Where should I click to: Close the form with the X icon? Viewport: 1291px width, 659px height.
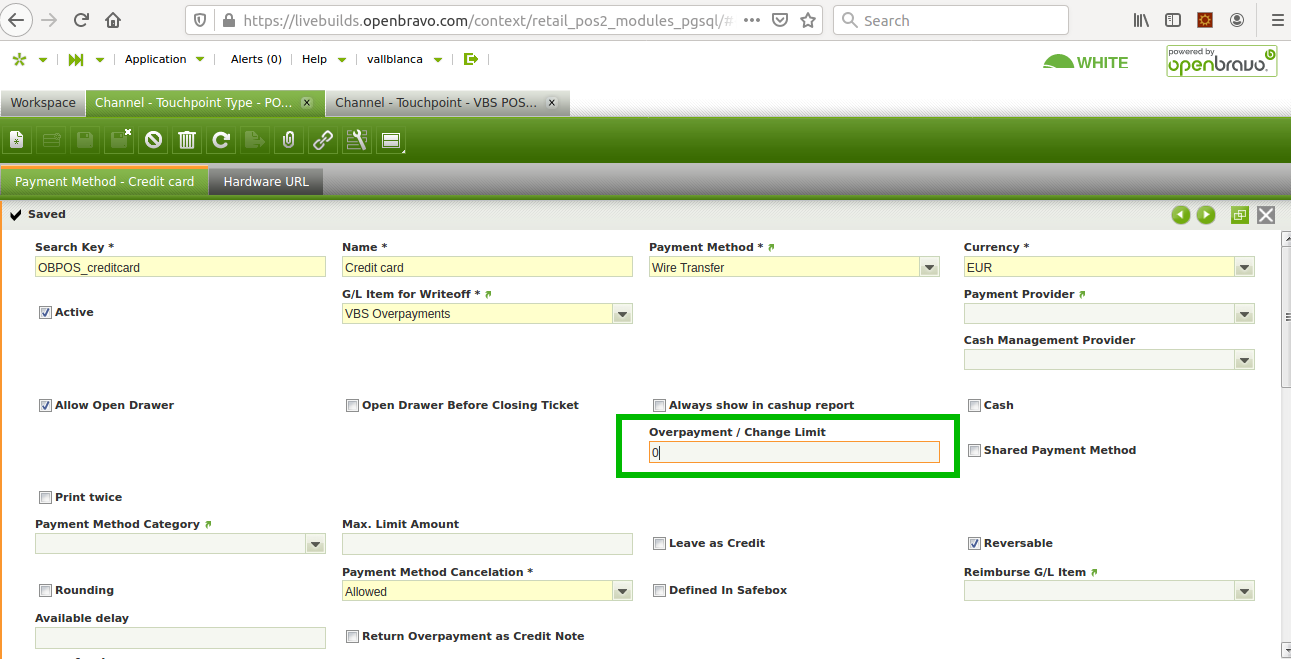click(x=1266, y=215)
